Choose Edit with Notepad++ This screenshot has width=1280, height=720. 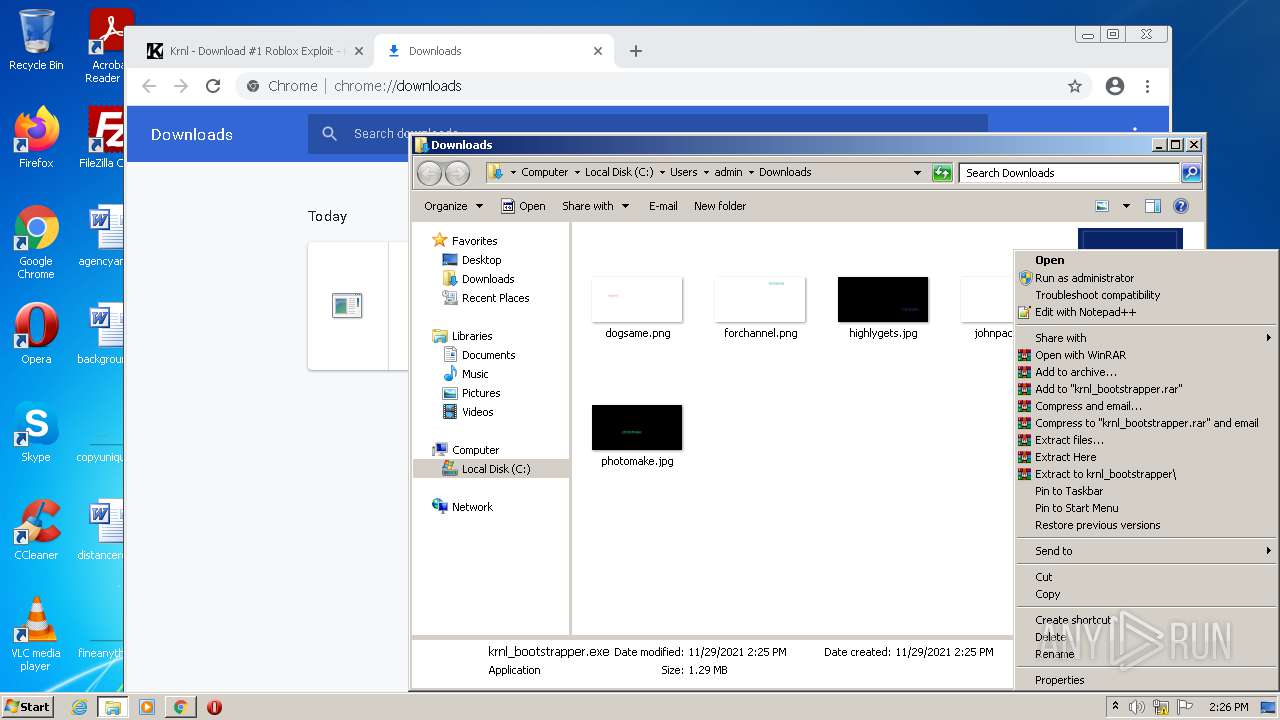tap(1146, 312)
